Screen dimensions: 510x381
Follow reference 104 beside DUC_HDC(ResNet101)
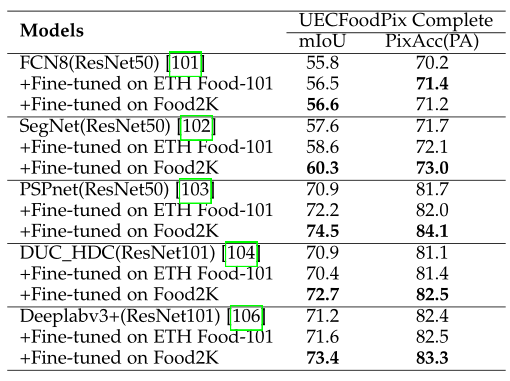[x=241, y=254]
